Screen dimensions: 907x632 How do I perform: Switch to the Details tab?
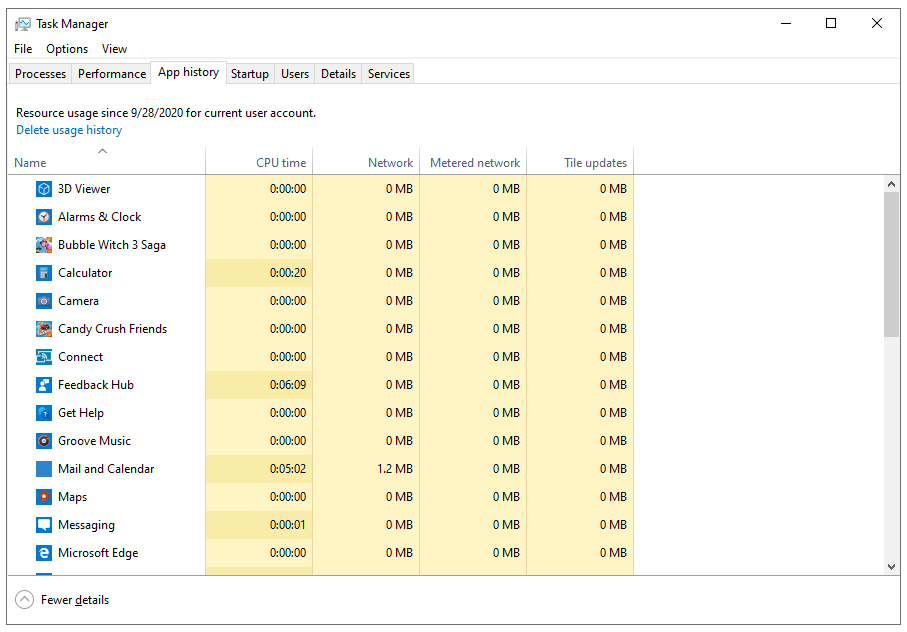[338, 74]
